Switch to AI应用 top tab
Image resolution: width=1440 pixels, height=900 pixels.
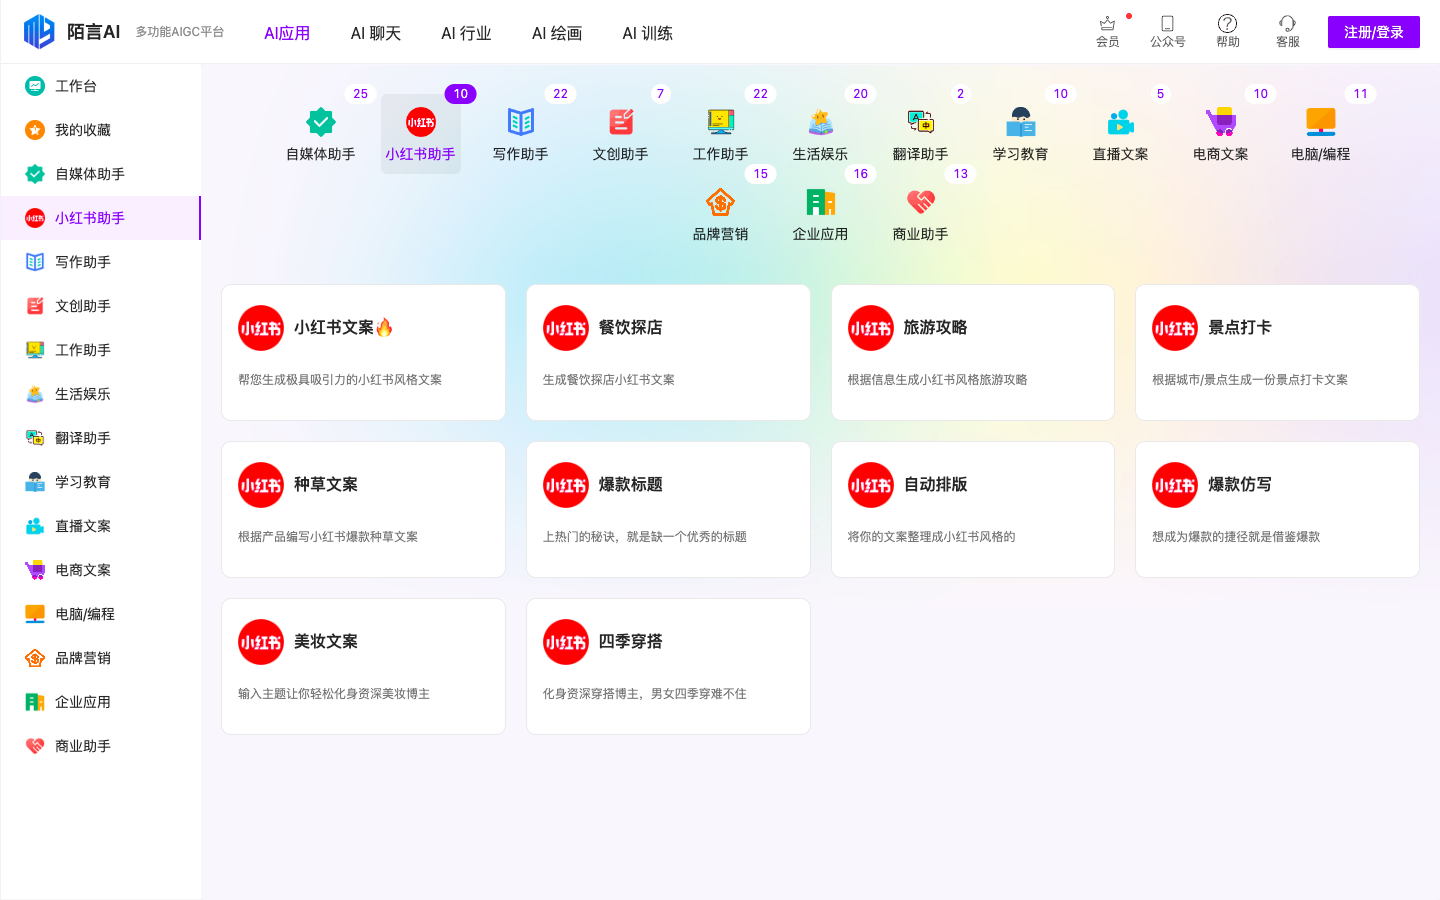[x=287, y=33]
